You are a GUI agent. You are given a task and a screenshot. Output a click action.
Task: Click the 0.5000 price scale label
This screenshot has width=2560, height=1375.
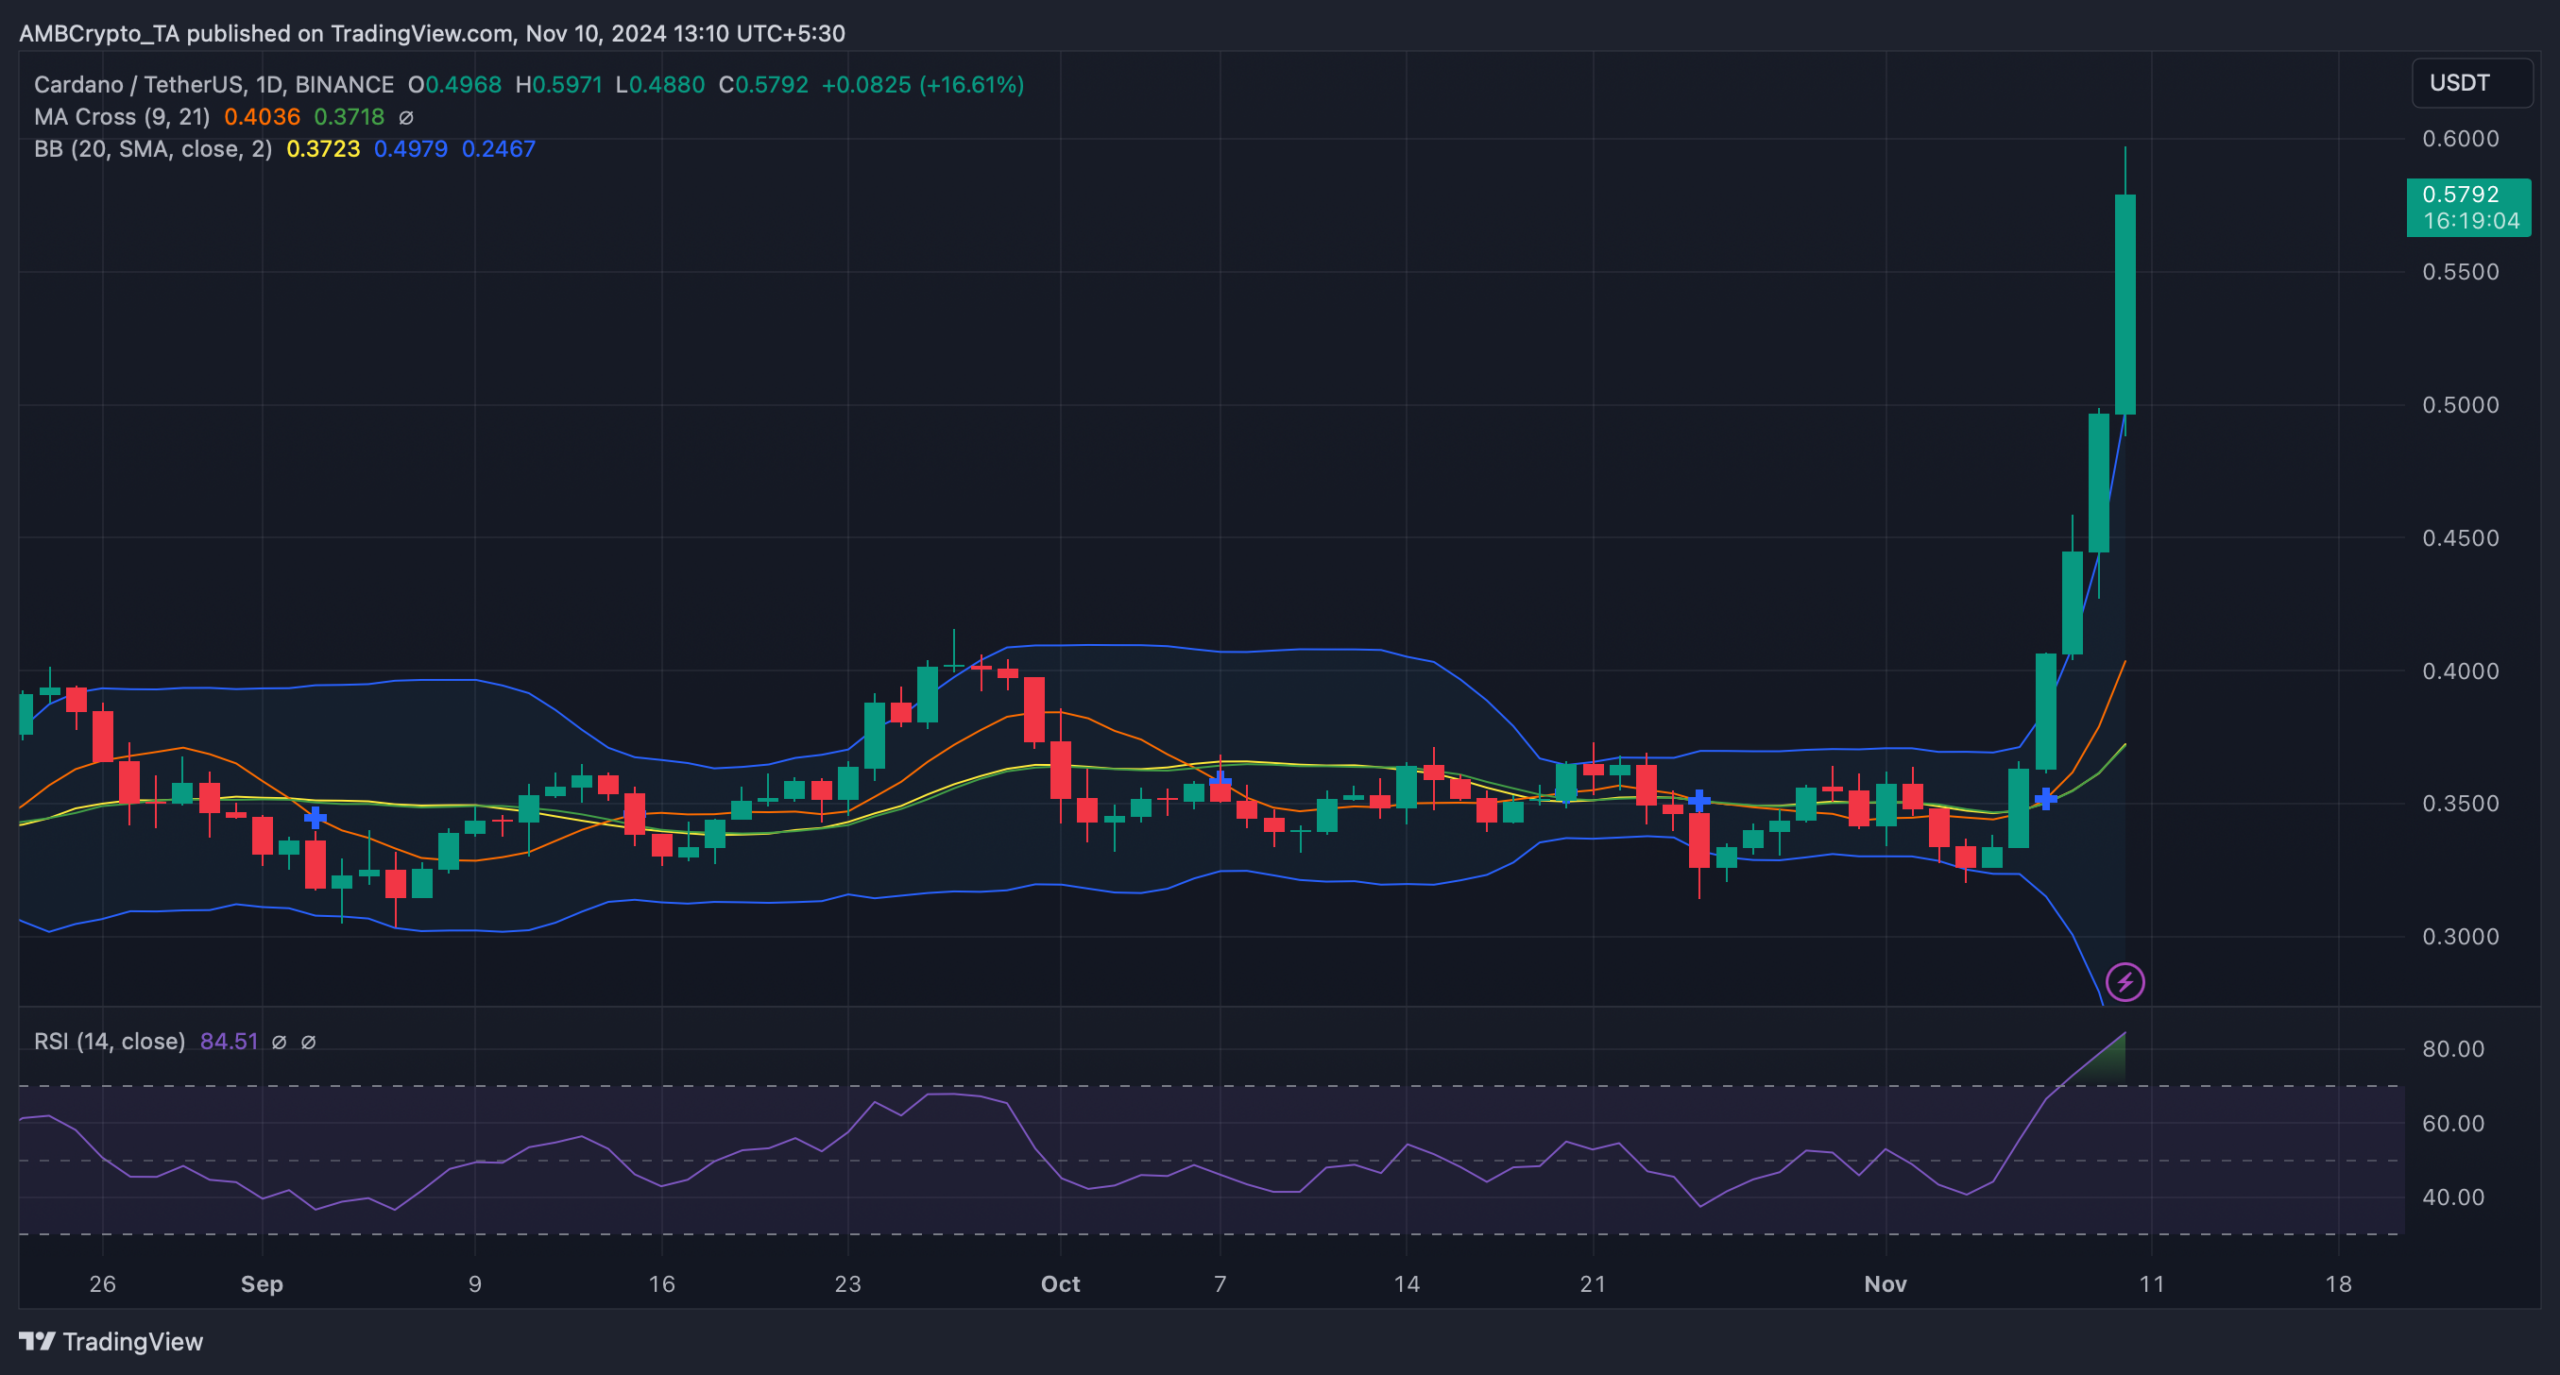coord(2460,405)
